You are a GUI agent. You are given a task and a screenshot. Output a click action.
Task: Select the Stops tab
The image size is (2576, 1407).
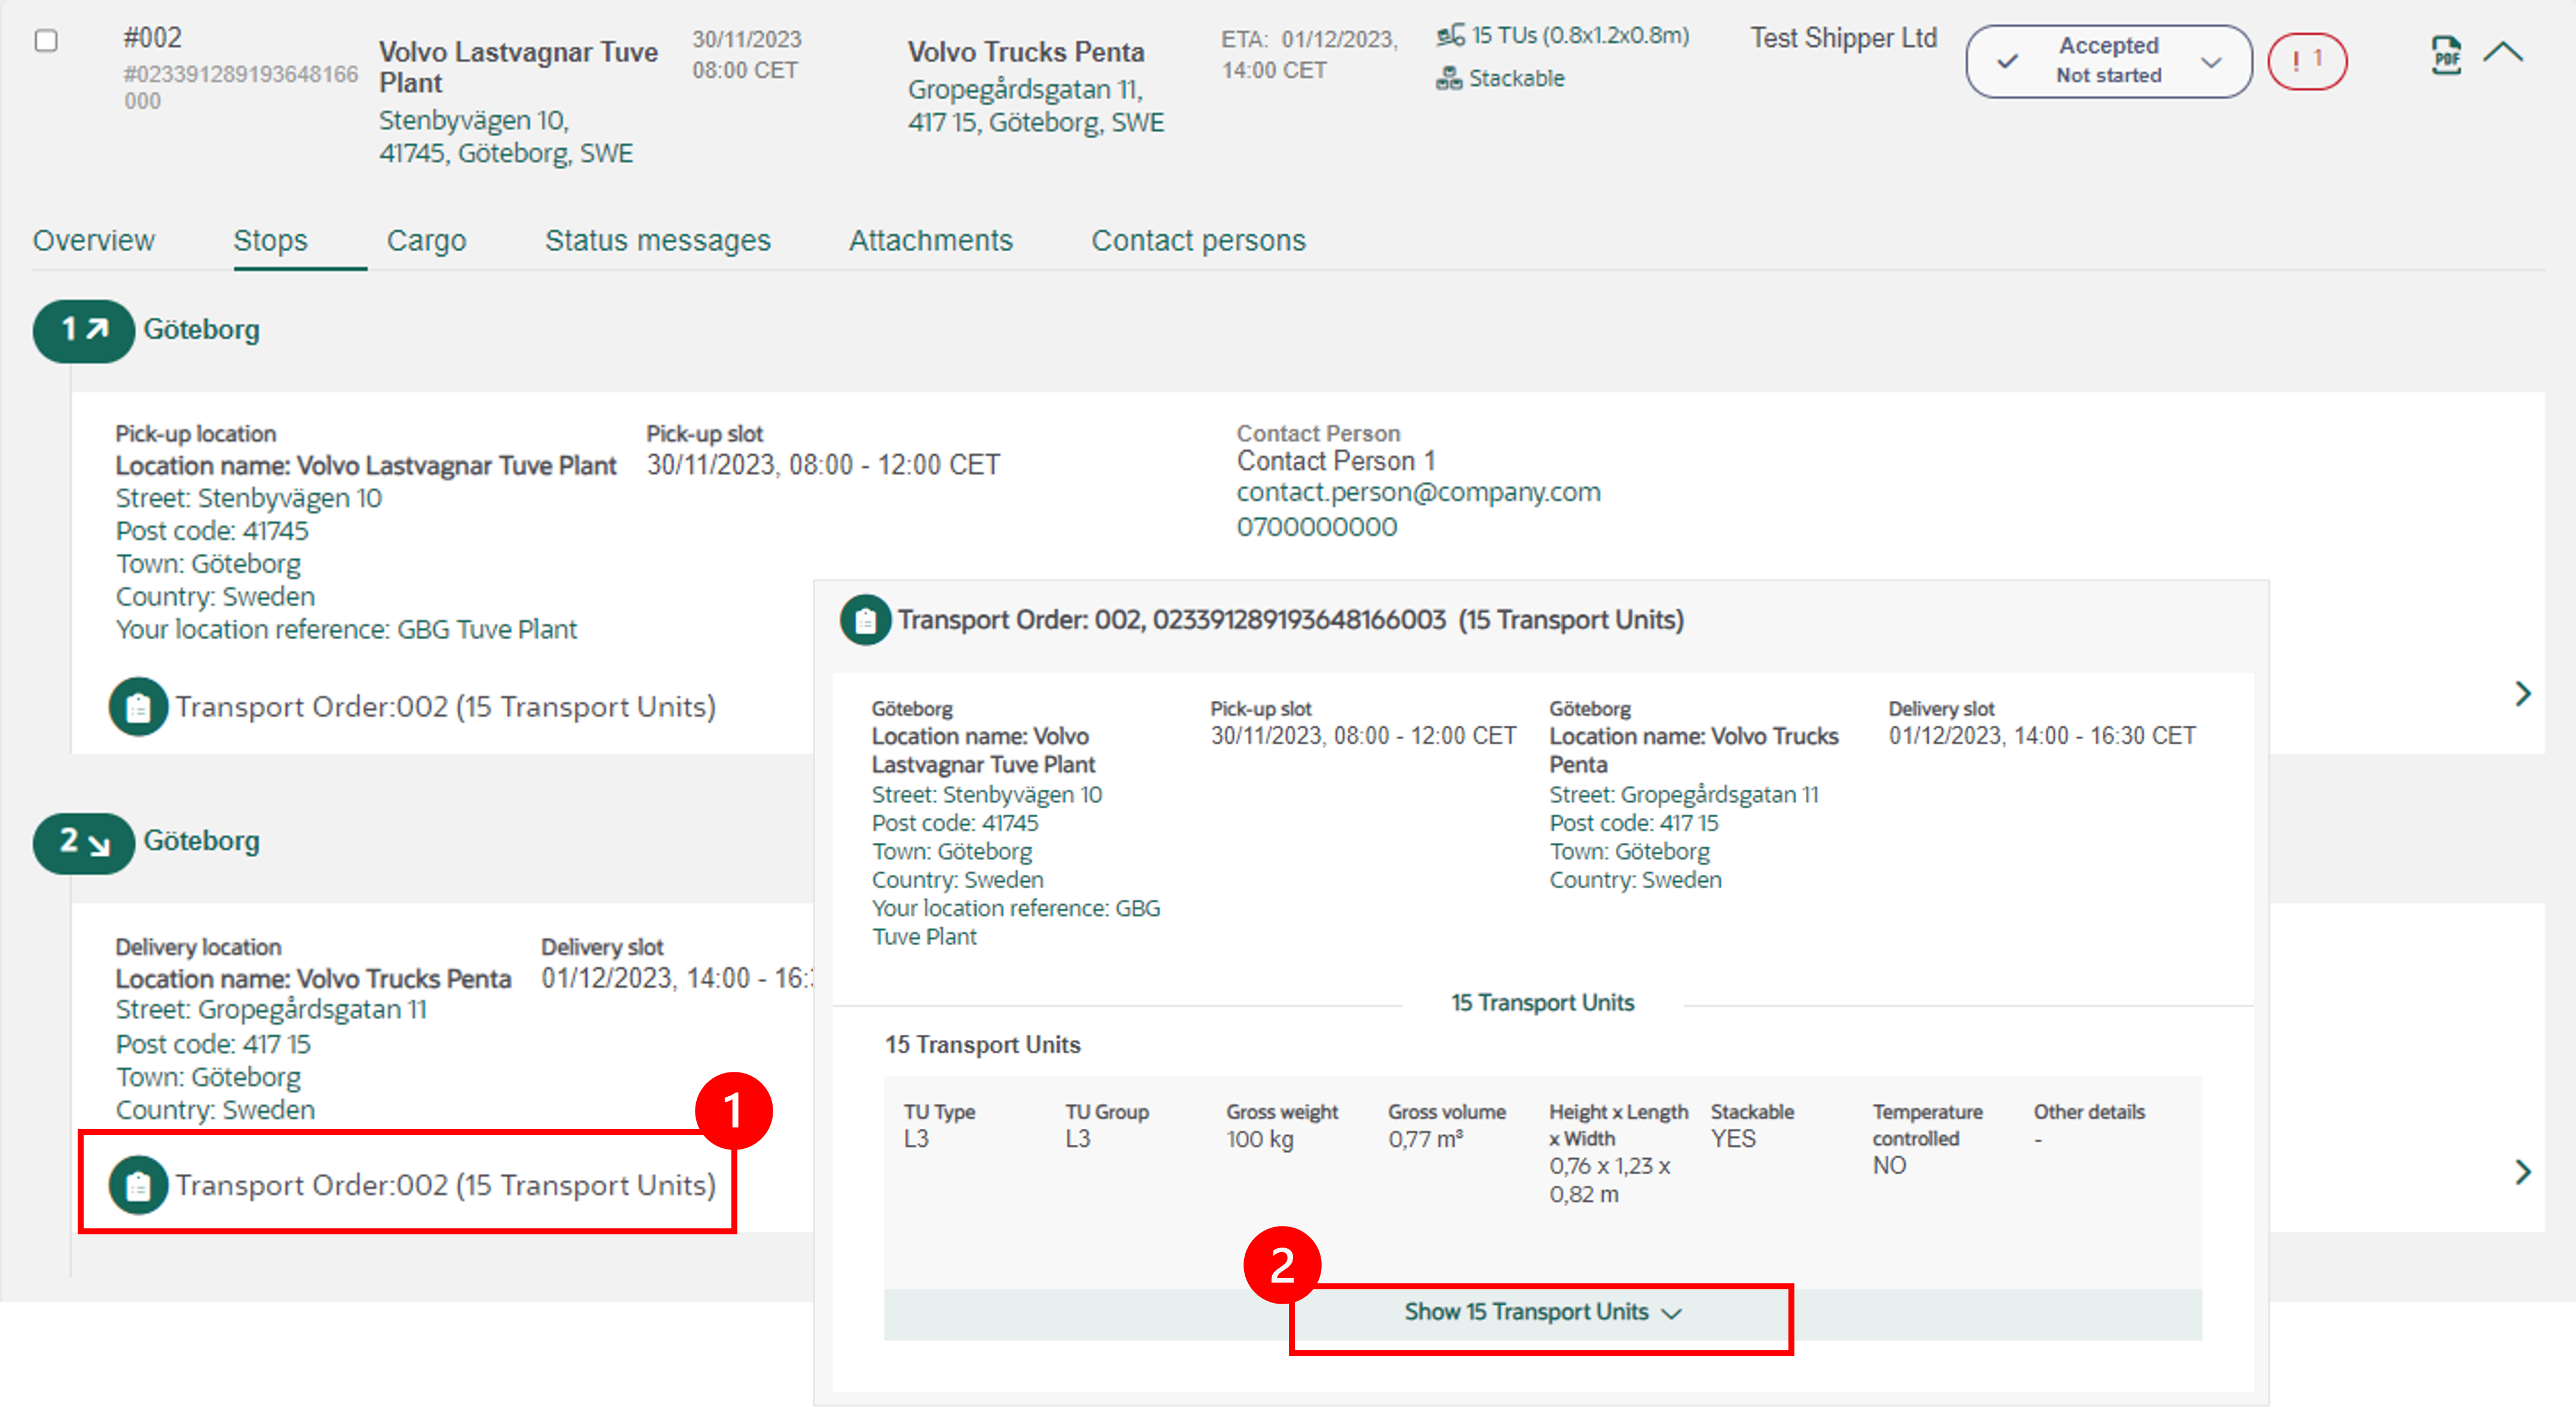[x=270, y=240]
